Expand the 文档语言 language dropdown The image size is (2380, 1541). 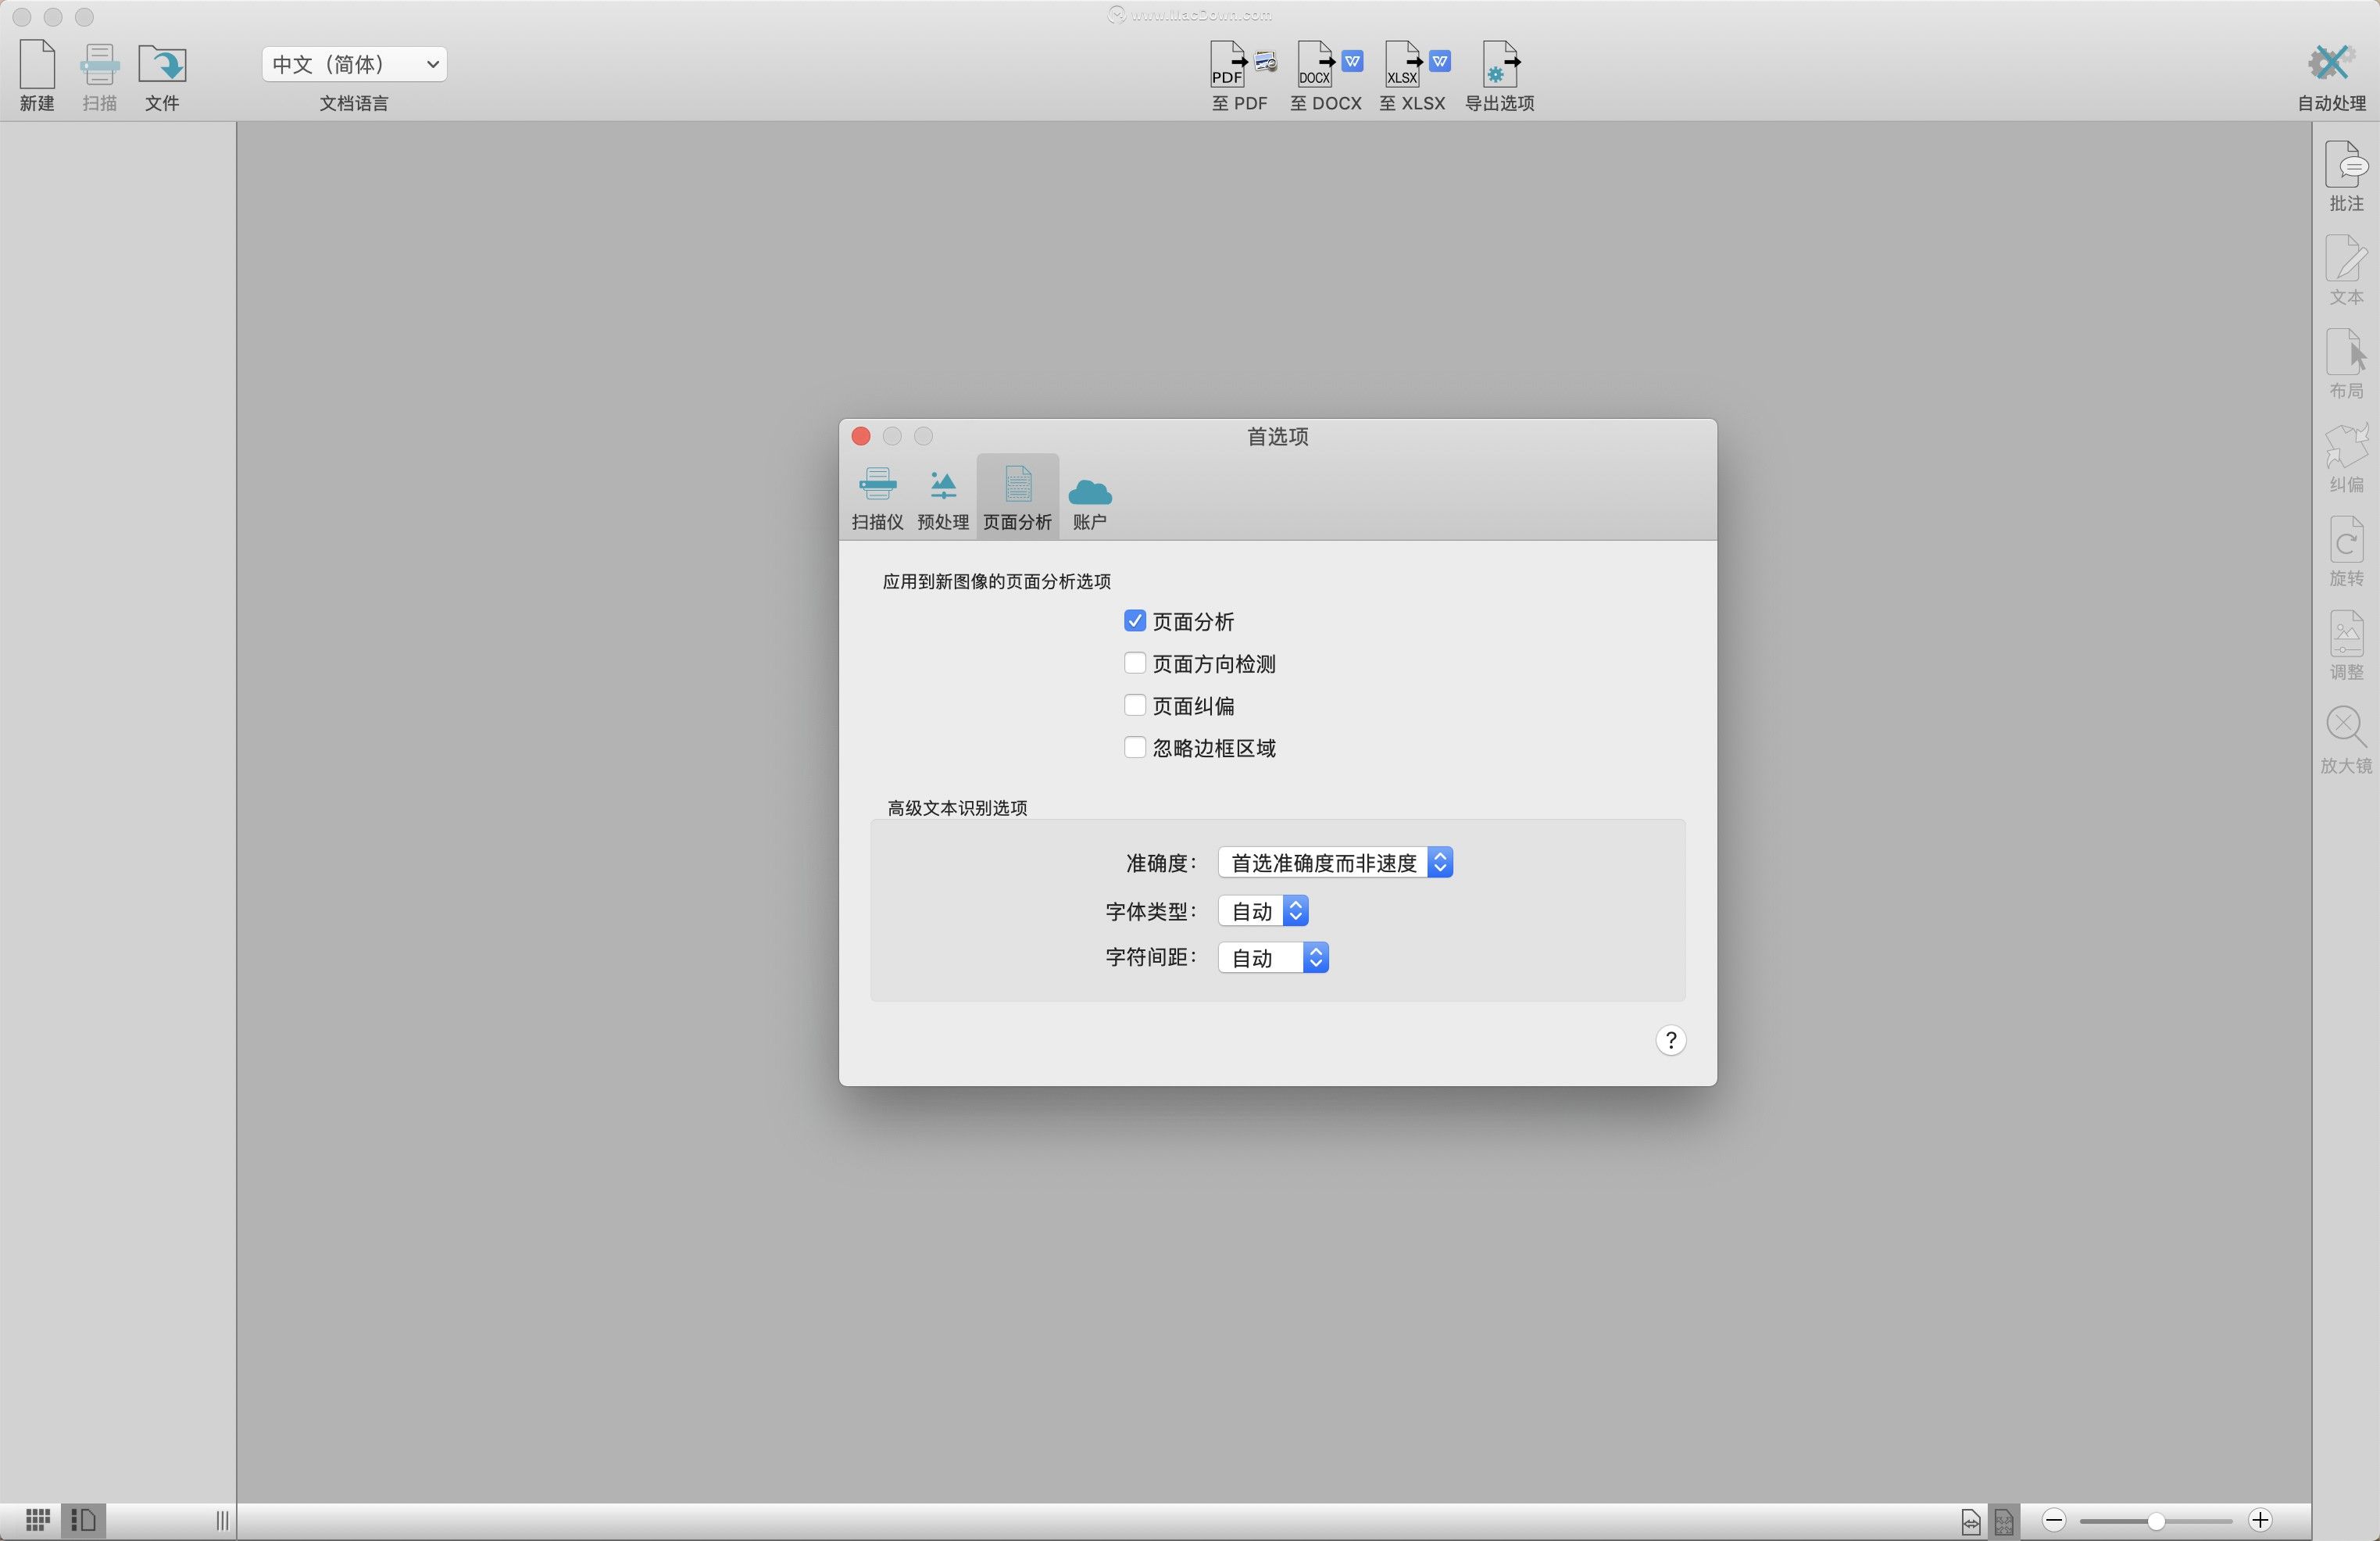353,64
